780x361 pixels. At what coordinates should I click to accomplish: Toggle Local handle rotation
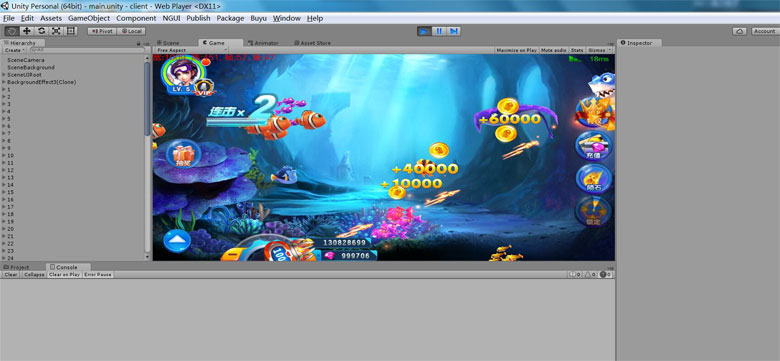click(x=131, y=31)
